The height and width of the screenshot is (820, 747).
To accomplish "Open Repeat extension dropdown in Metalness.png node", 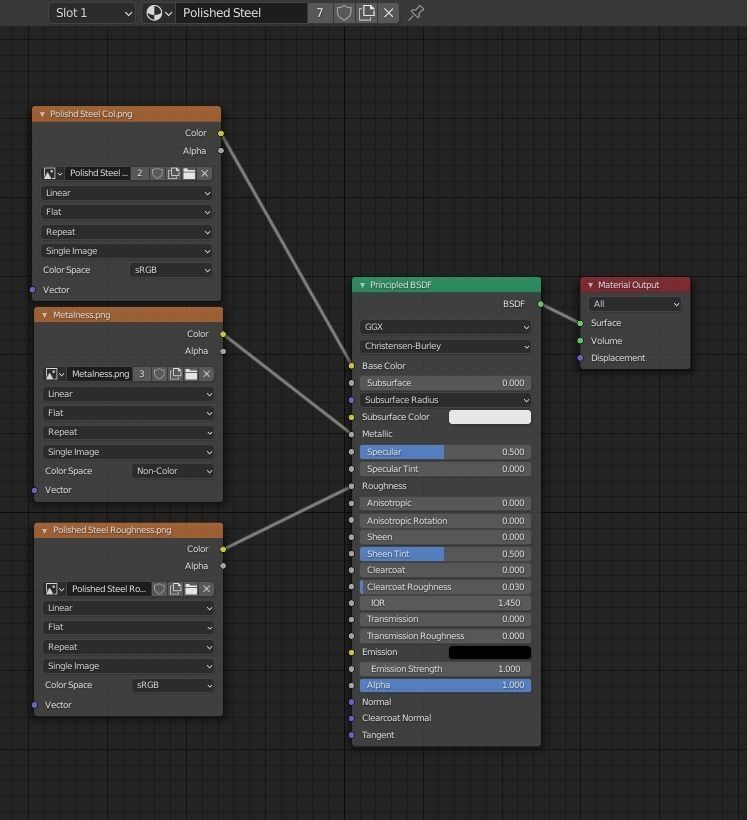I will pos(129,432).
